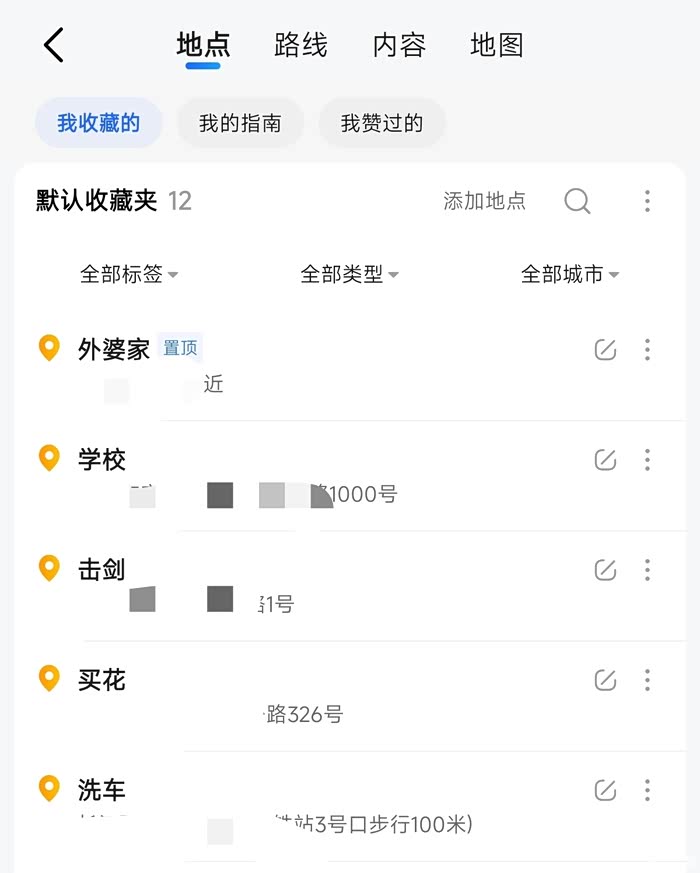The height and width of the screenshot is (873, 700).
Task: Open more options for default favorites folder
Action: click(x=647, y=201)
